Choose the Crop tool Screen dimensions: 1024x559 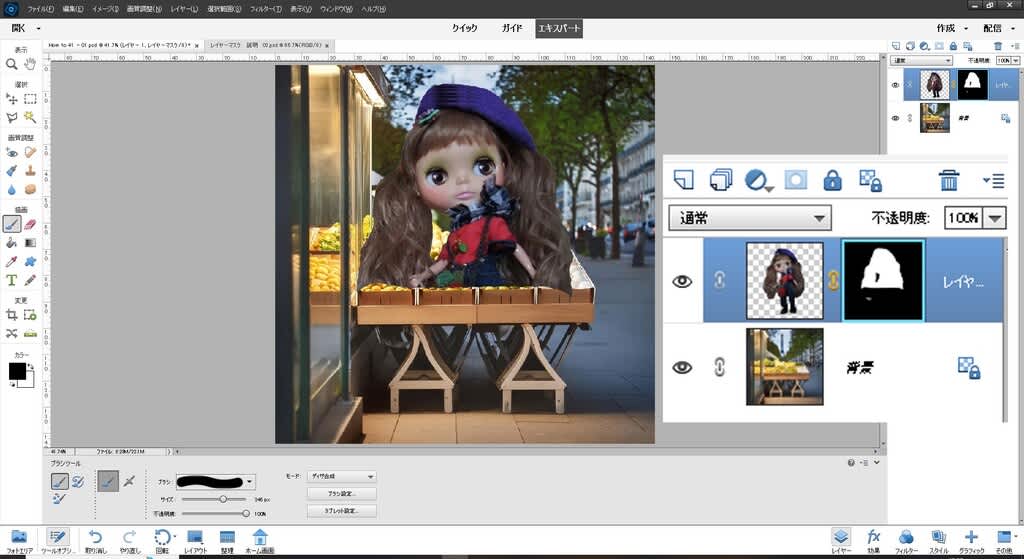[12, 315]
